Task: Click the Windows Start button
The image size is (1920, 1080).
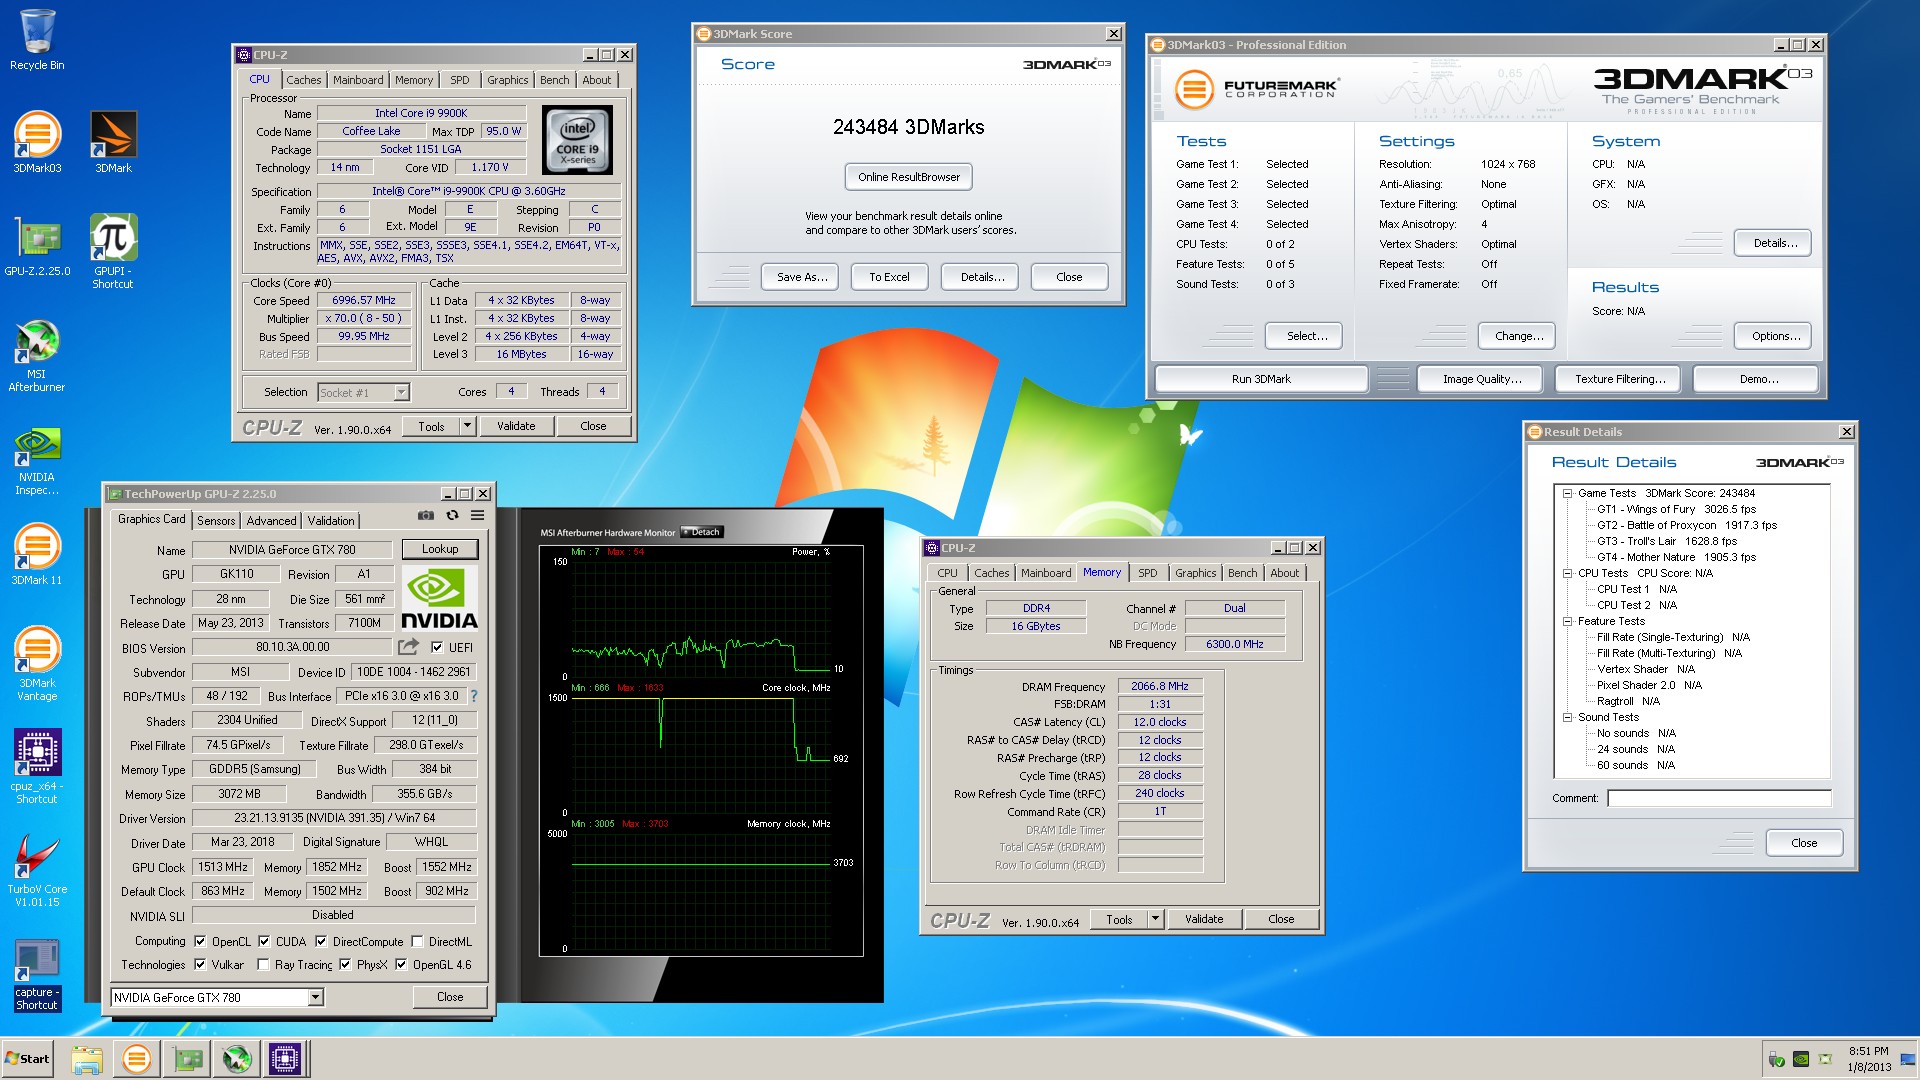Action: tap(28, 1059)
